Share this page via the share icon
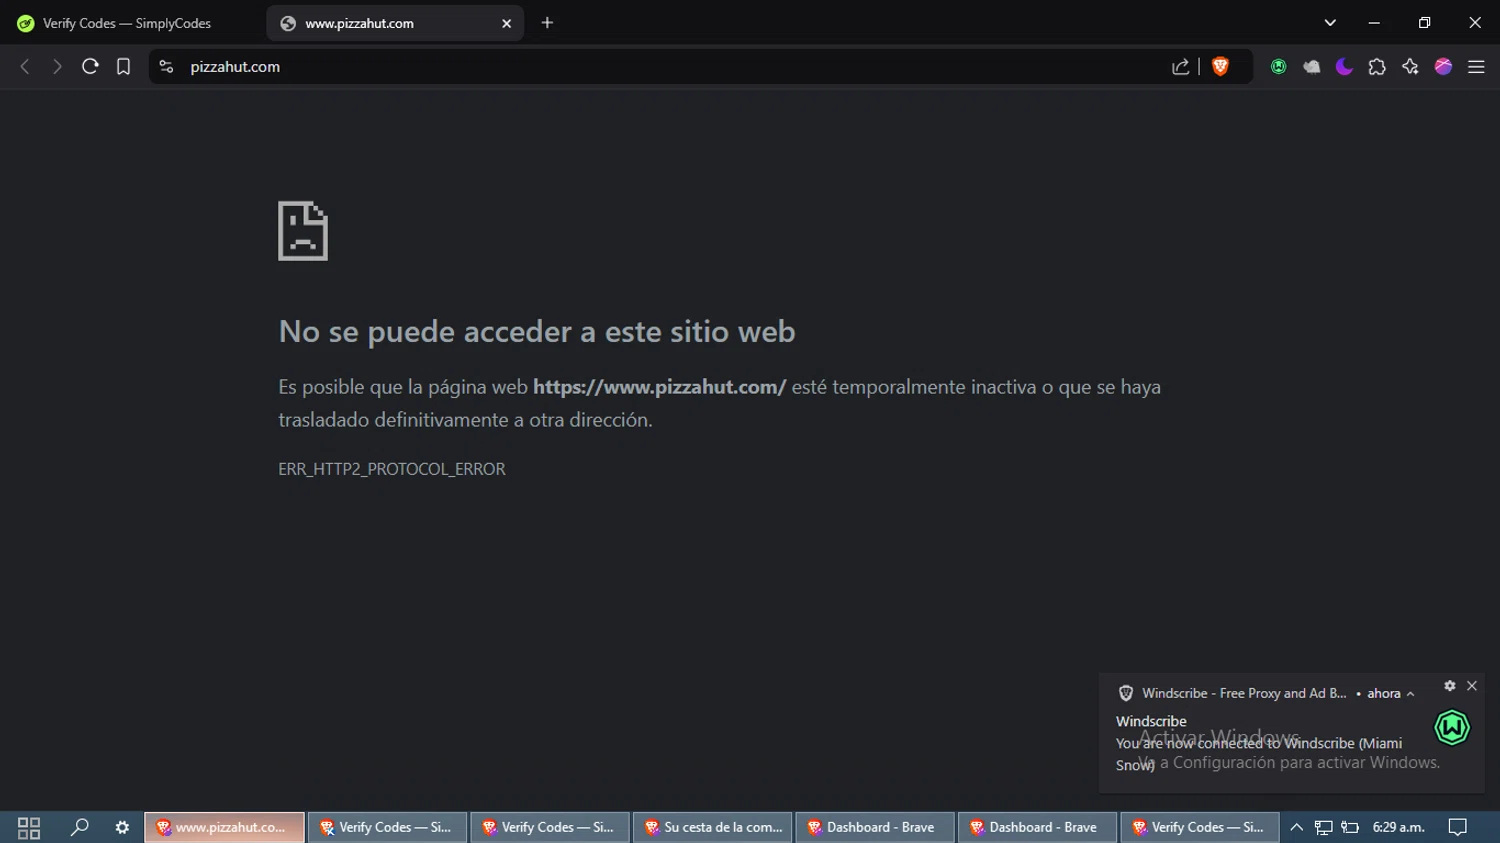Screen dimensions: 1500x843 [x=1181, y=67]
